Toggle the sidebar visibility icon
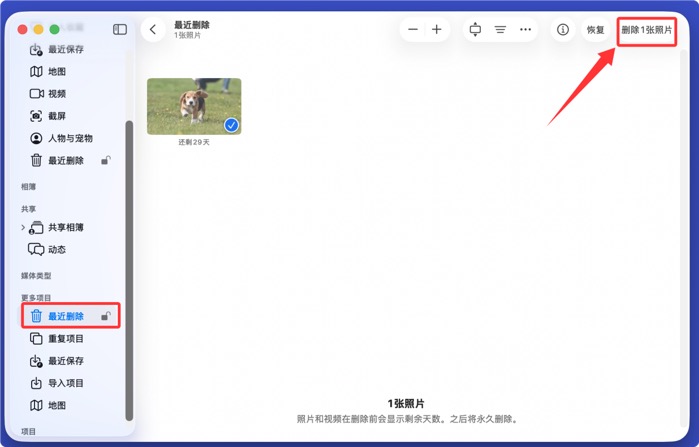Screen dimensions: 699x447 pos(119,29)
